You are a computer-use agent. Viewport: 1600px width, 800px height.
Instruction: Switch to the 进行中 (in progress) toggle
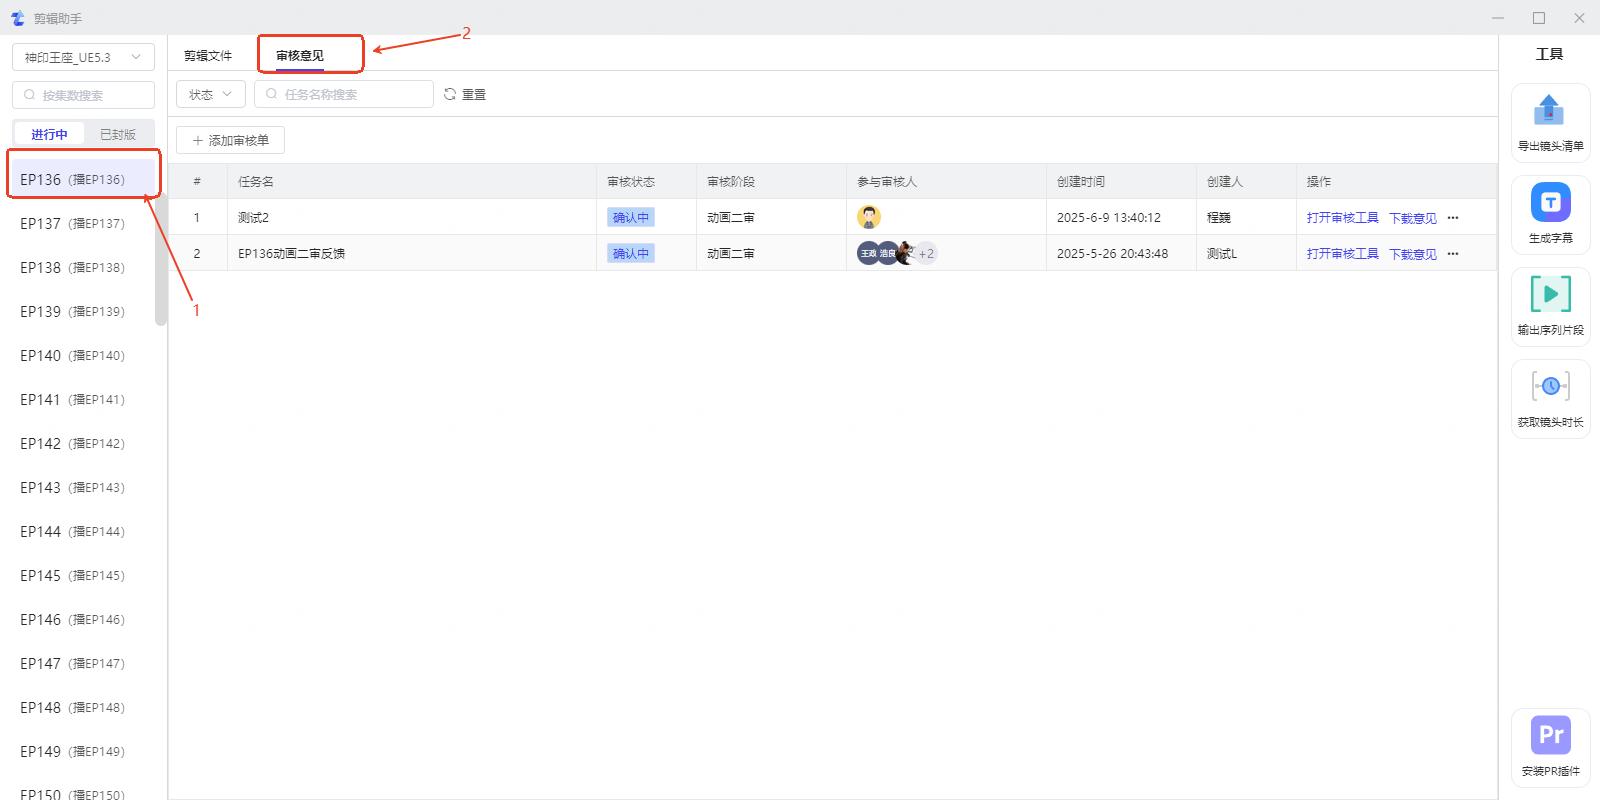point(49,134)
